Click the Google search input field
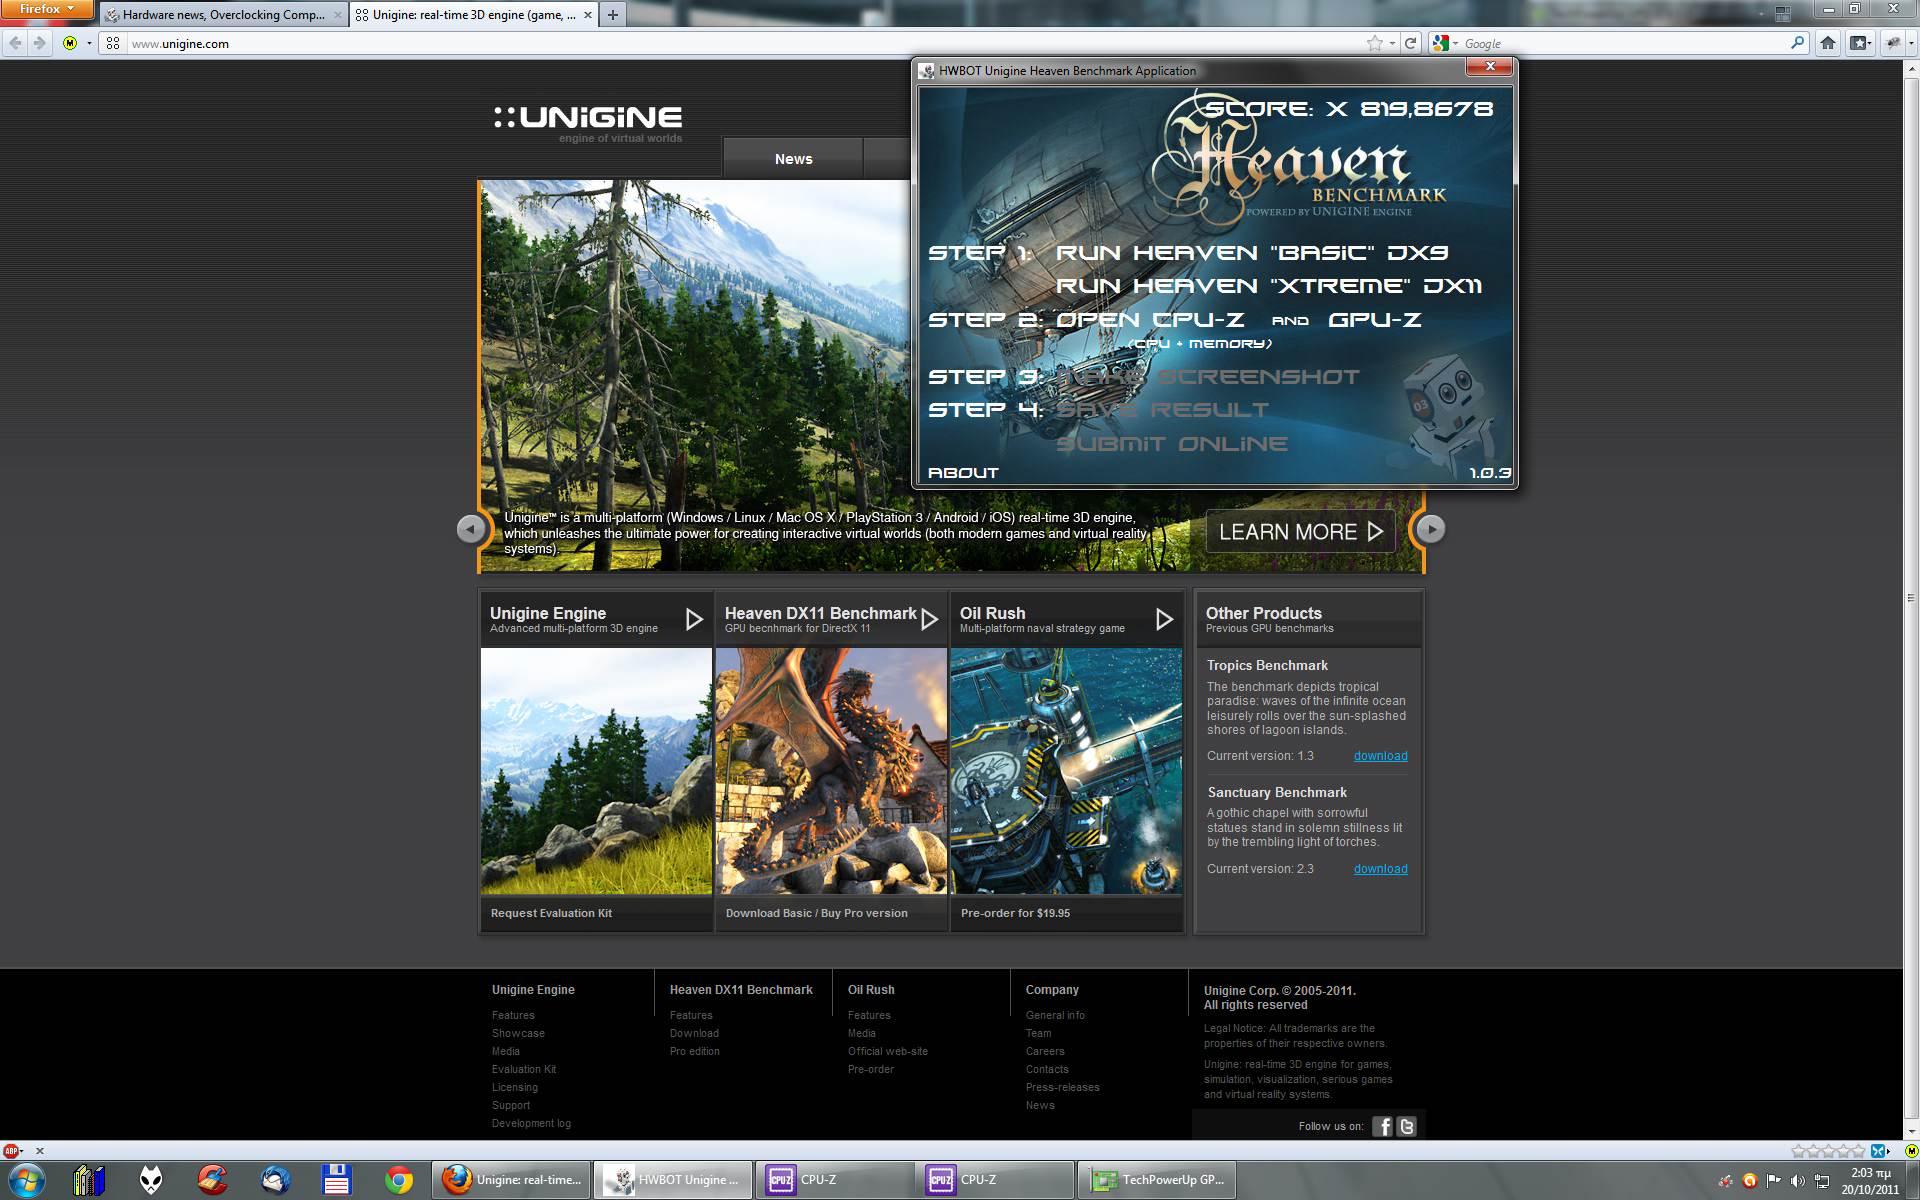This screenshot has height=1200, width=1920. click(x=1625, y=43)
